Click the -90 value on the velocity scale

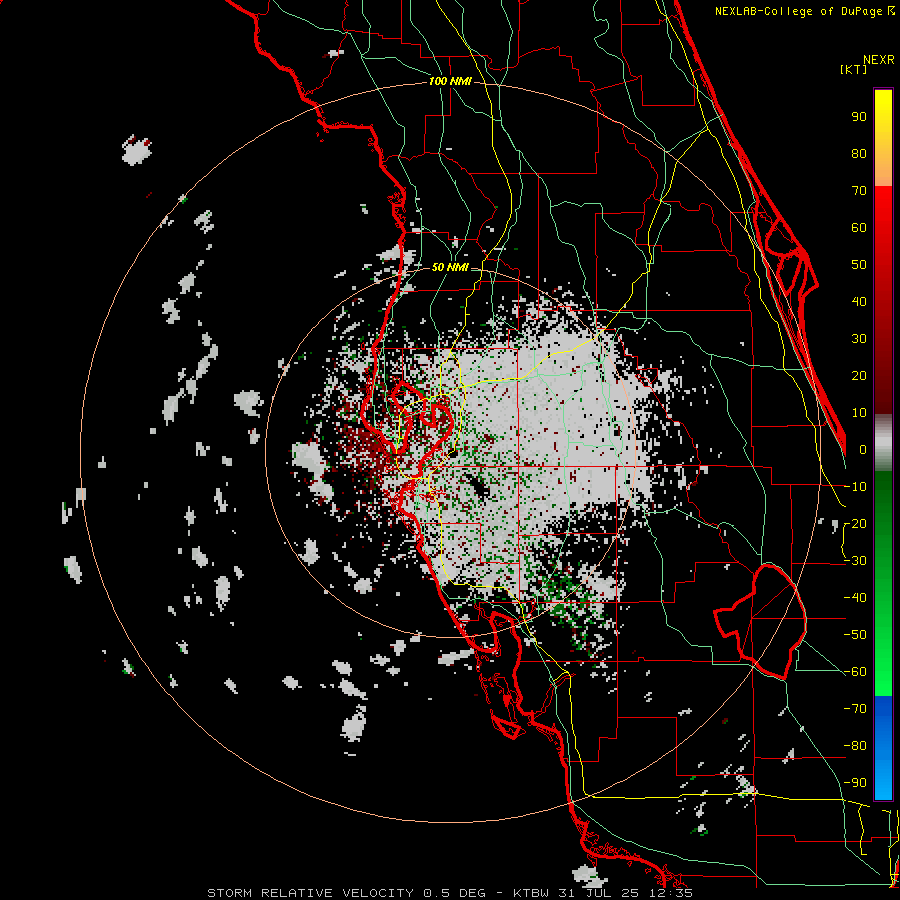point(855,783)
